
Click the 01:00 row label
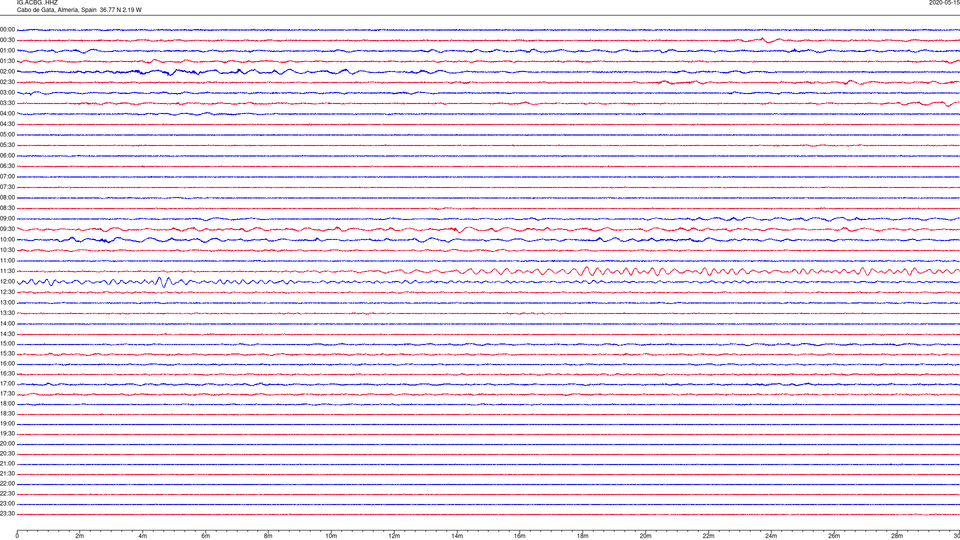click(x=7, y=51)
